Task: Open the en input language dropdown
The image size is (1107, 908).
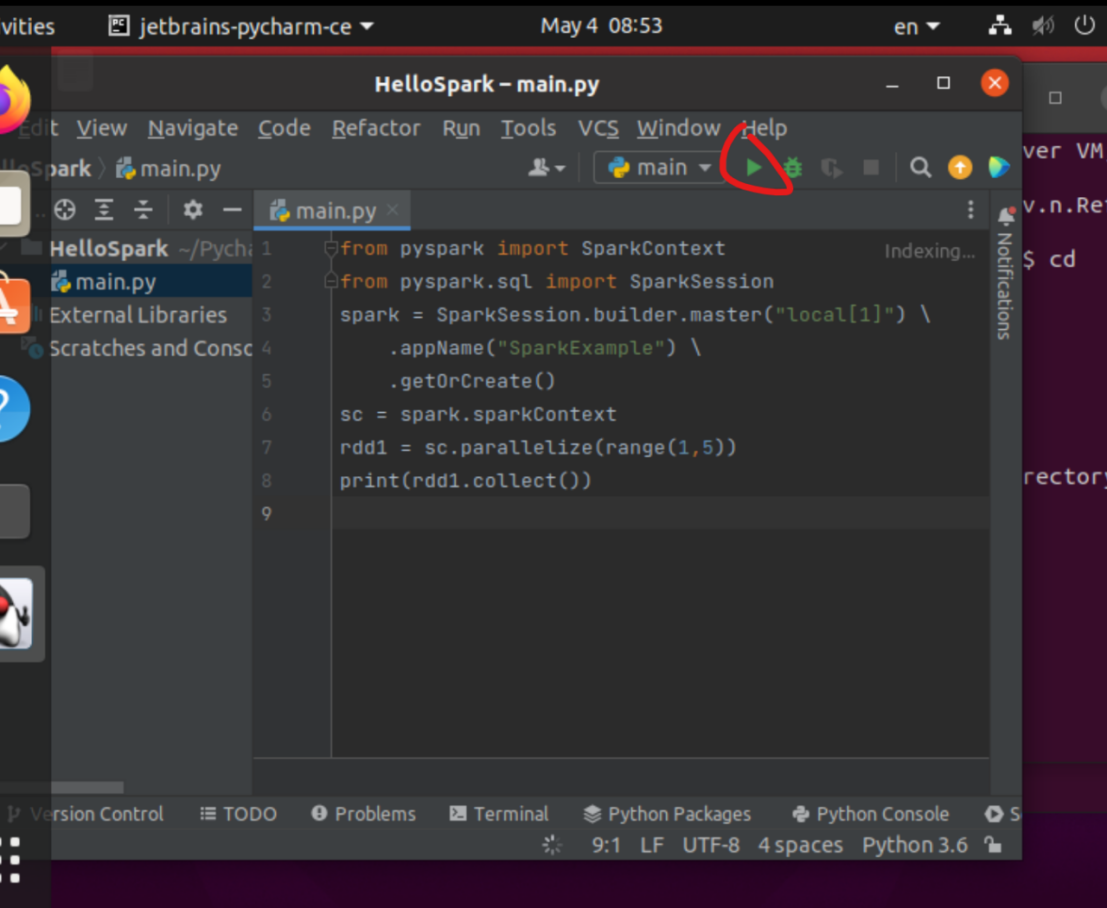Action: 916,27
